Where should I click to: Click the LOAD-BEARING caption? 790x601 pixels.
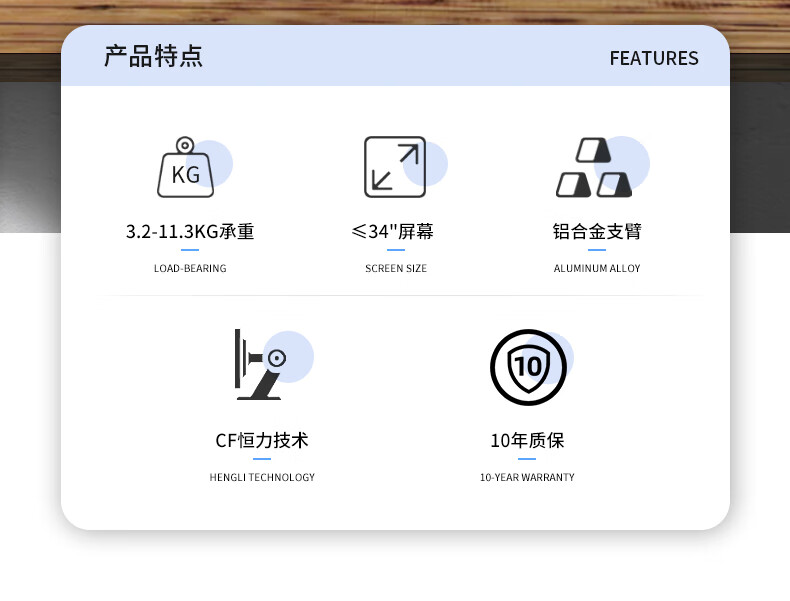(190, 269)
